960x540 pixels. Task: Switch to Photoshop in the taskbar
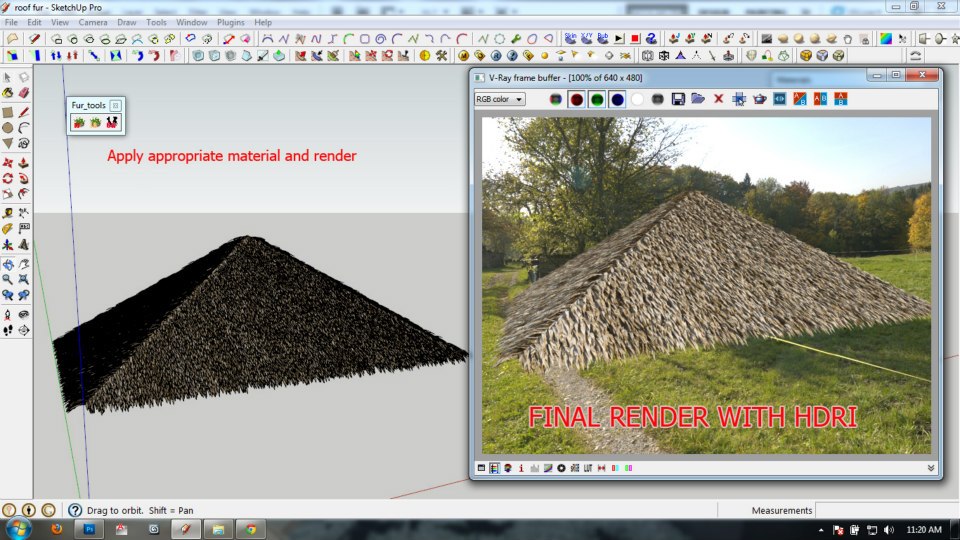89,529
